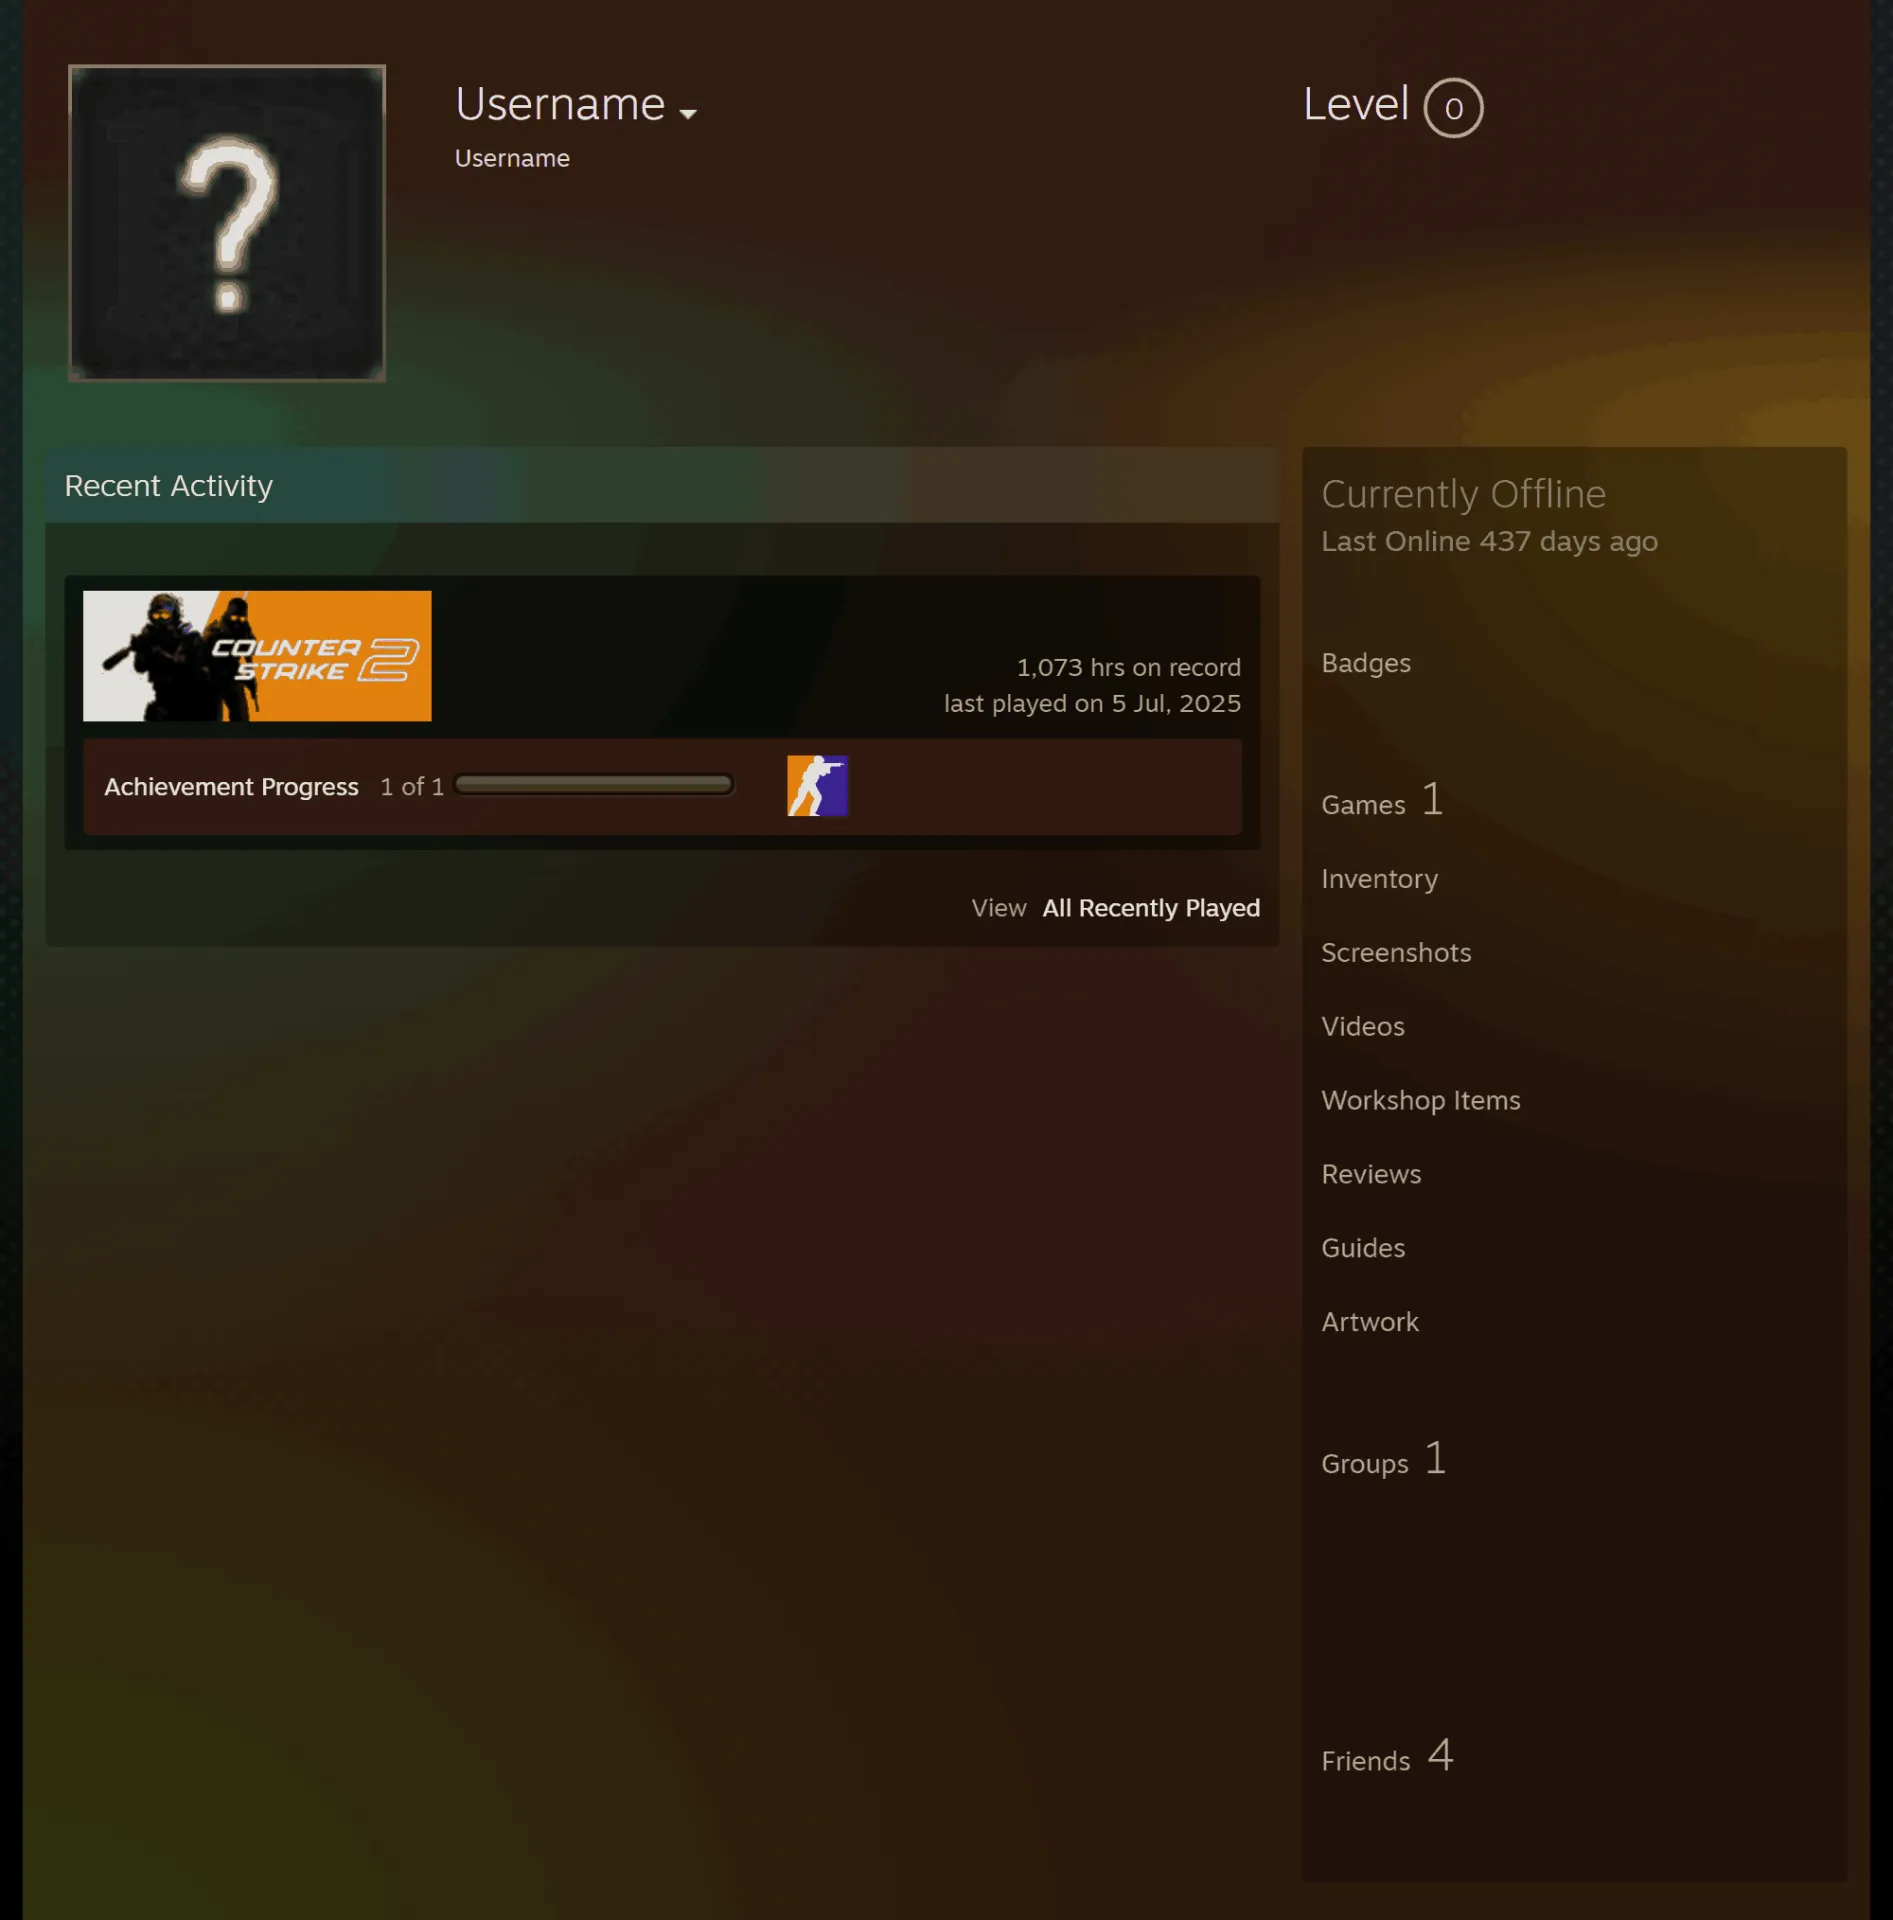Open the Badges section
This screenshot has height=1920, width=1893.
[1366, 663]
